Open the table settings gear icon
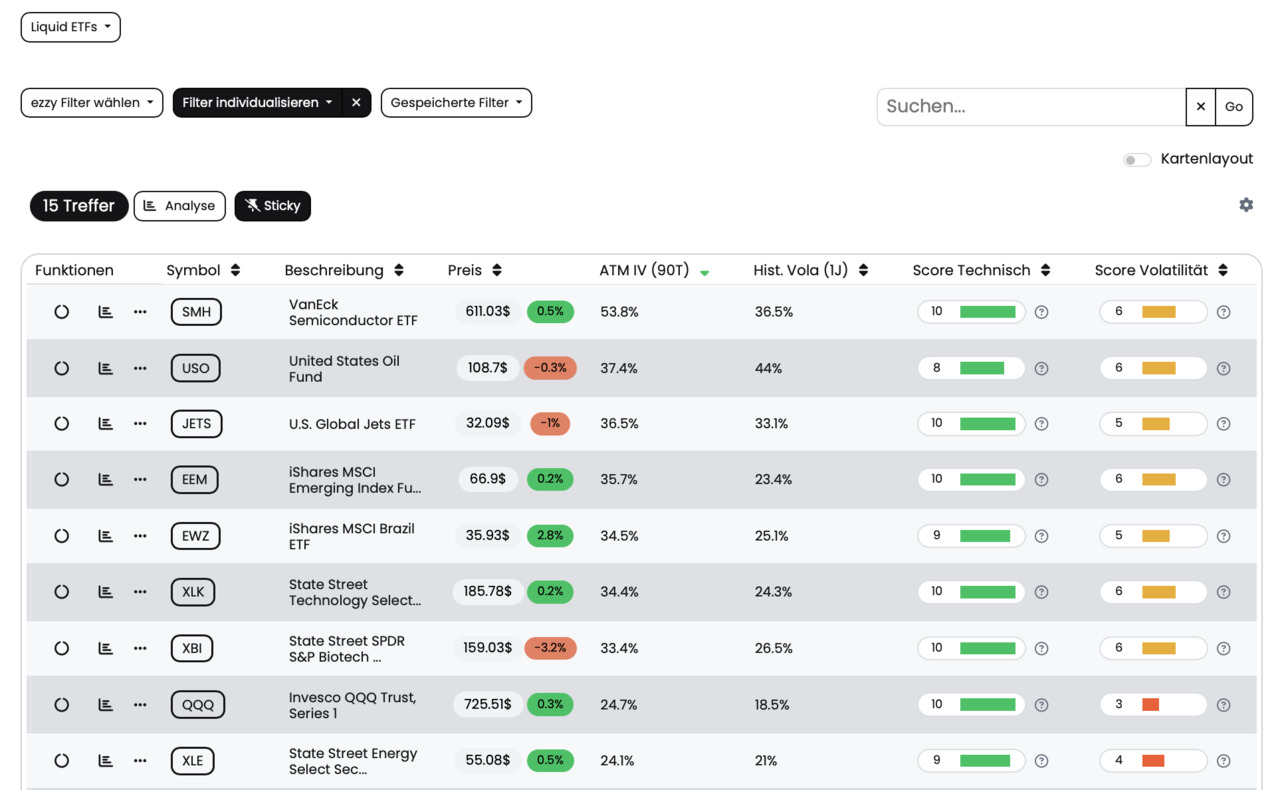This screenshot has width=1280, height=790. [1246, 205]
